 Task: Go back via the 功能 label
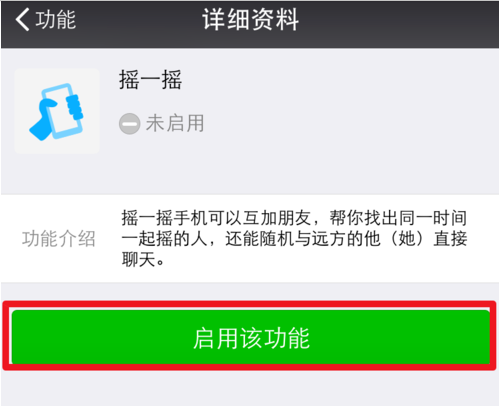click(56, 20)
